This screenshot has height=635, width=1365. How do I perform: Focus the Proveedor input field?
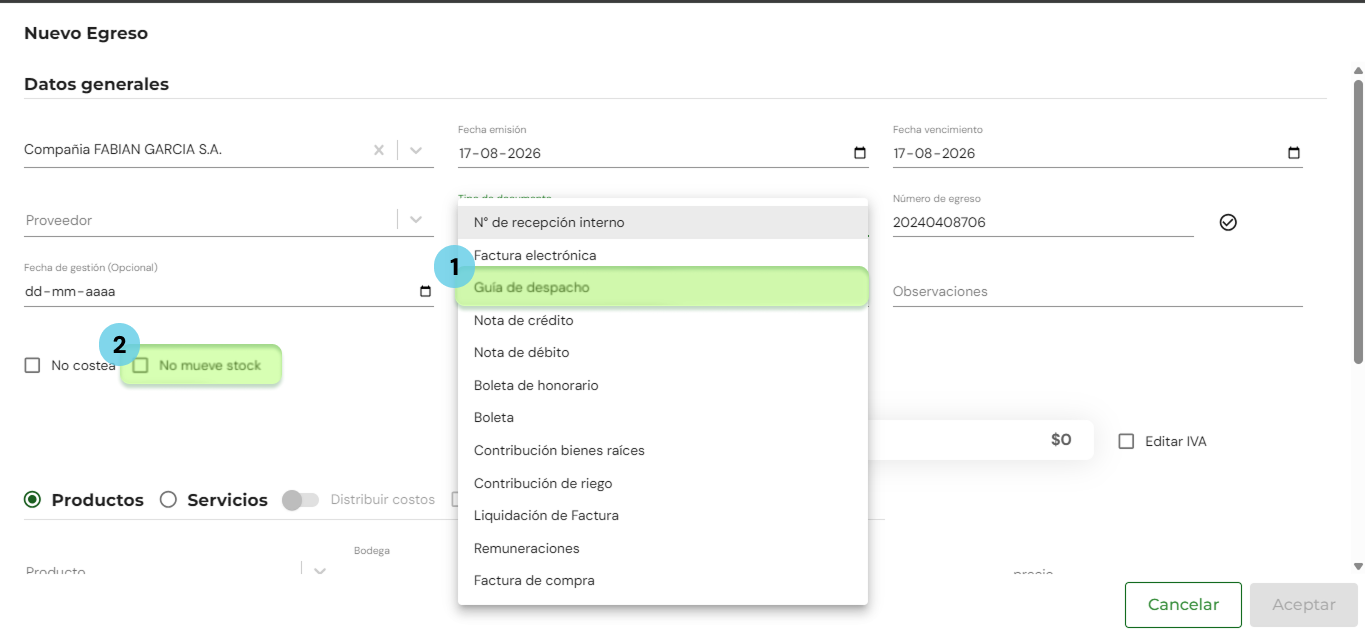tap(210, 220)
